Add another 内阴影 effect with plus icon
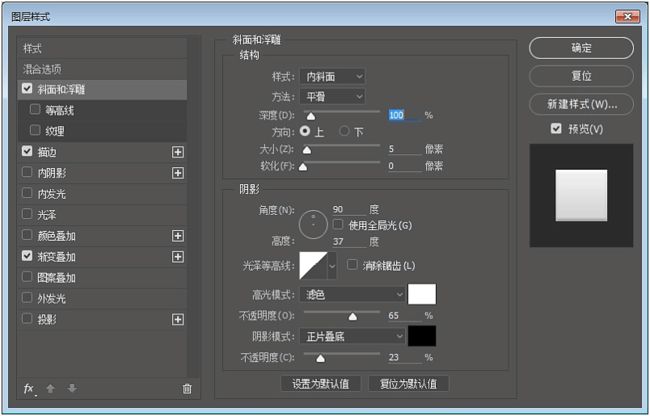Viewport: 650px width, 416px height. tap(178, 173)
